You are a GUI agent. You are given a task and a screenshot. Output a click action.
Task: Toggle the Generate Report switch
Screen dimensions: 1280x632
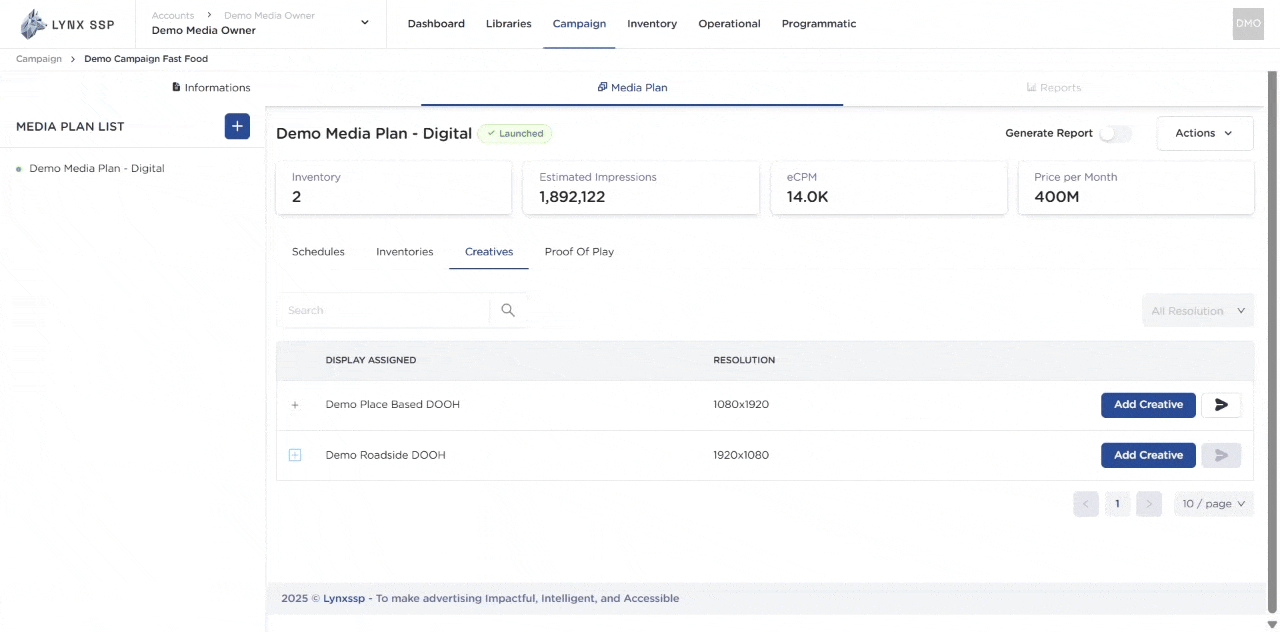click(1115, 133)
